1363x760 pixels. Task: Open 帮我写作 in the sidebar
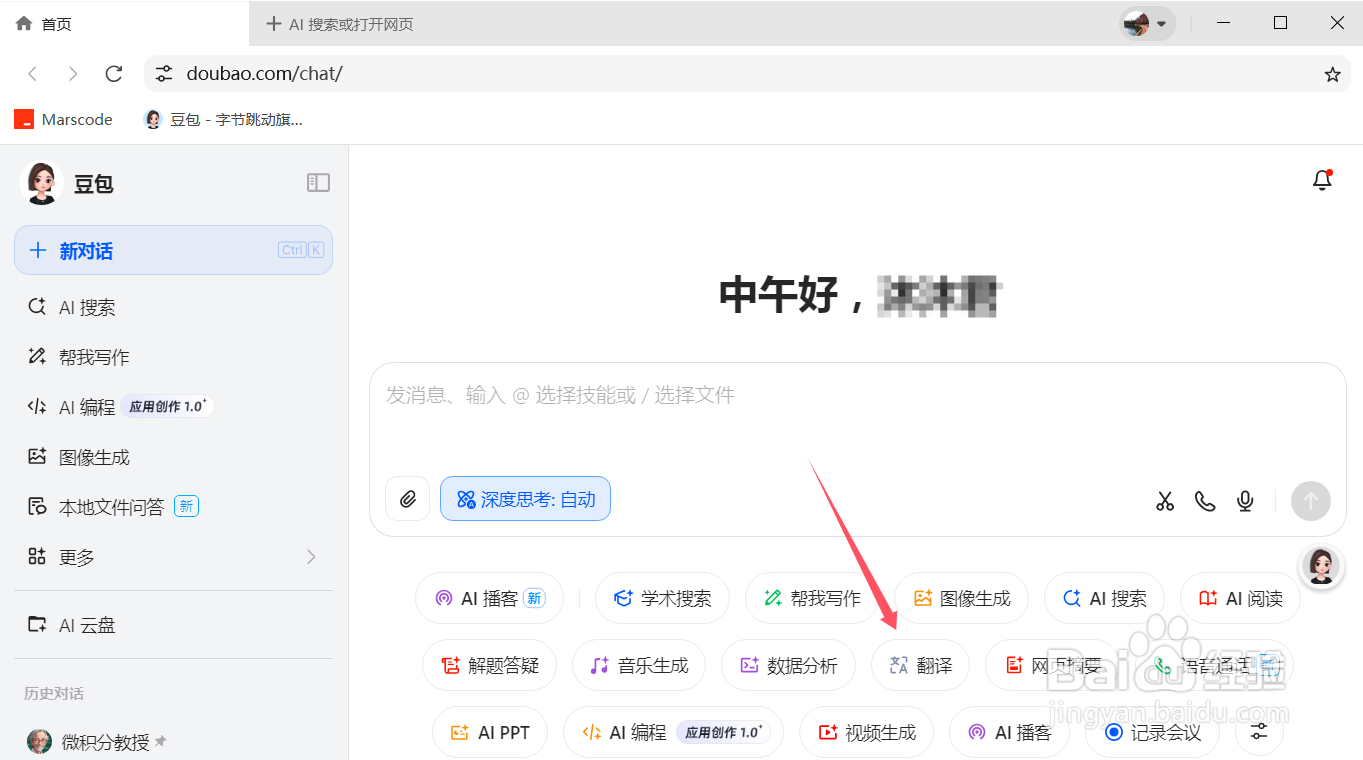coord(173,357)
